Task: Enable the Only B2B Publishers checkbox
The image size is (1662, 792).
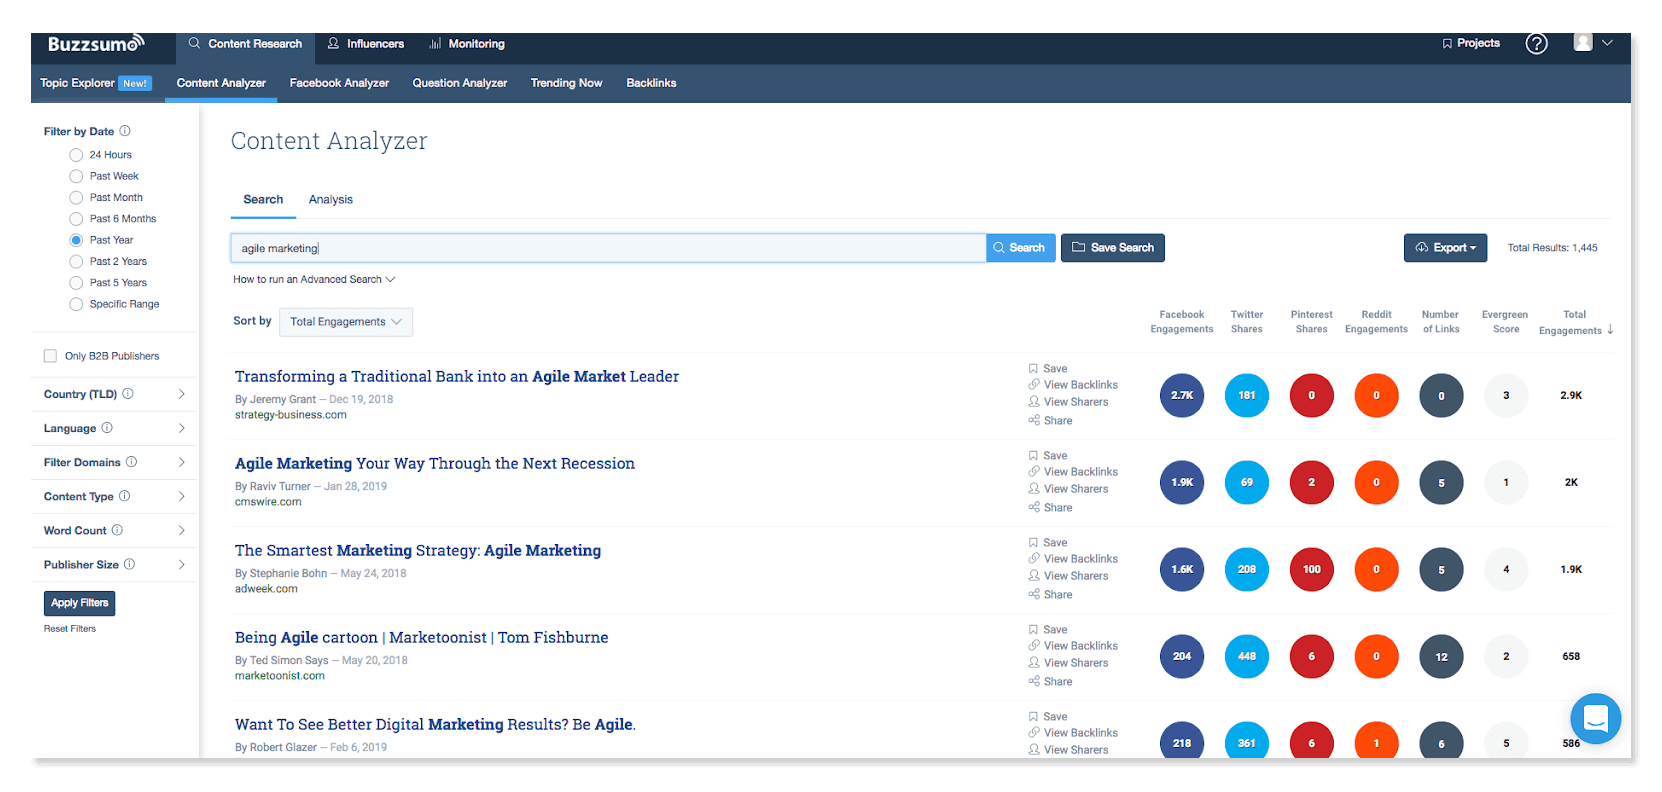Action: pyautogui.click(x=50, y=356)
